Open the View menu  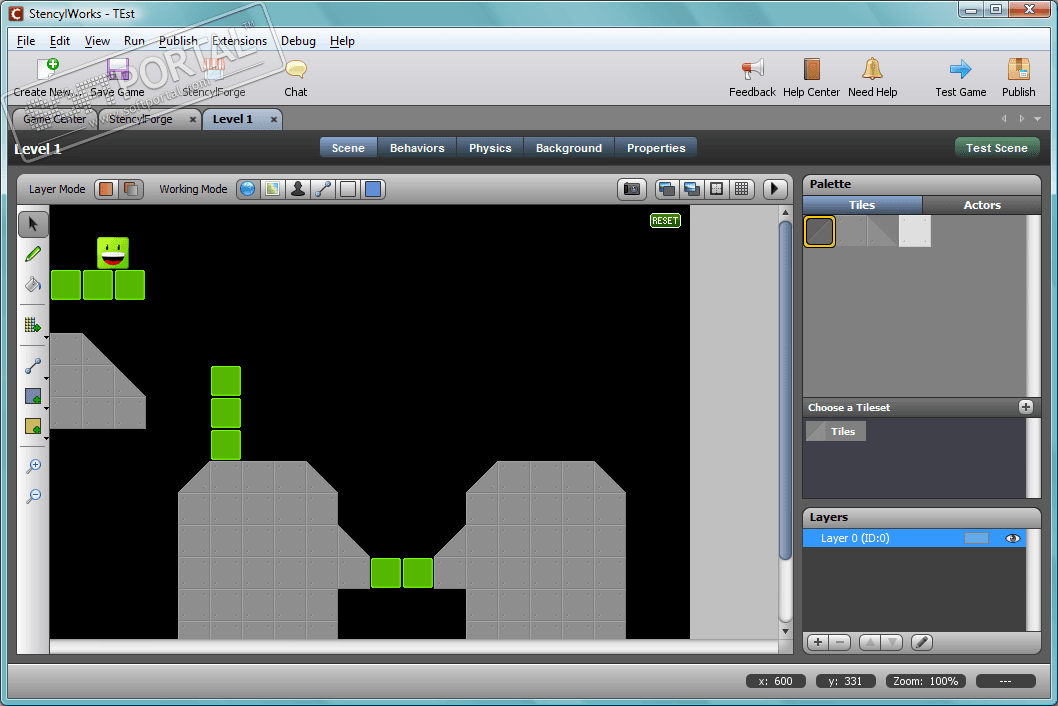(x=97, y=40)
